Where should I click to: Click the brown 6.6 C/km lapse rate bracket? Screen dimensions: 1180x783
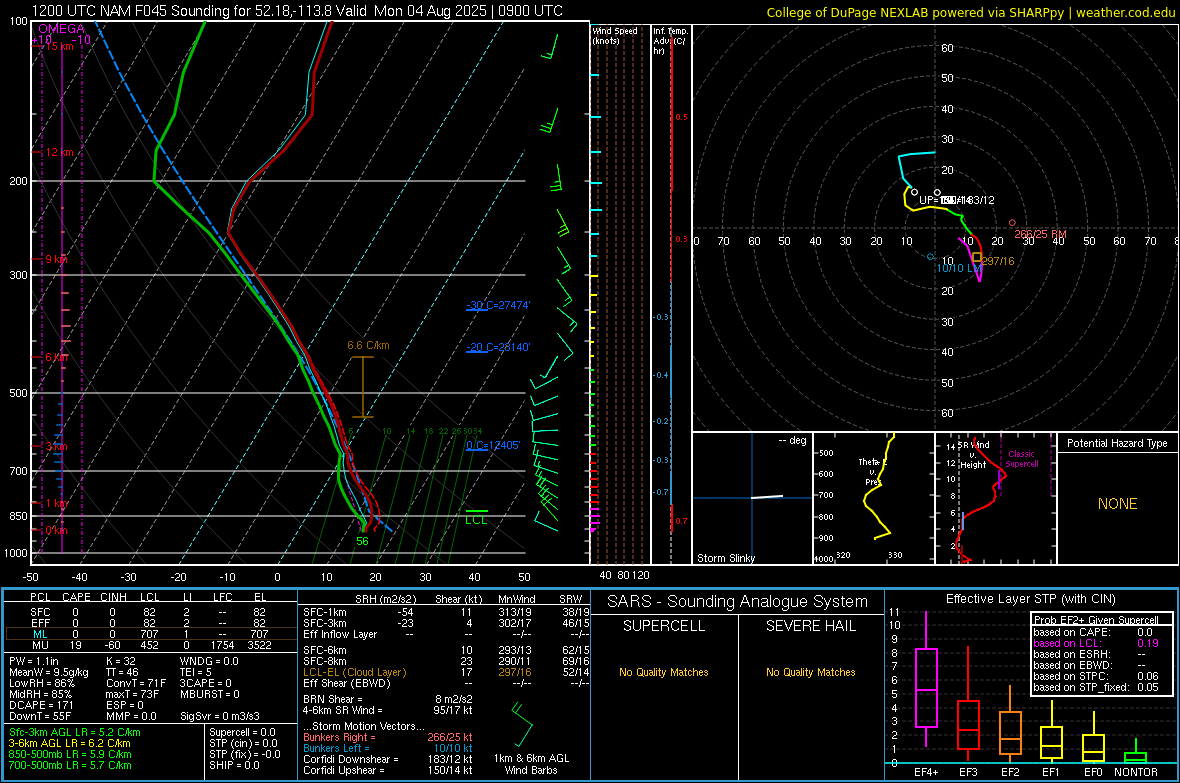(363, 387)
